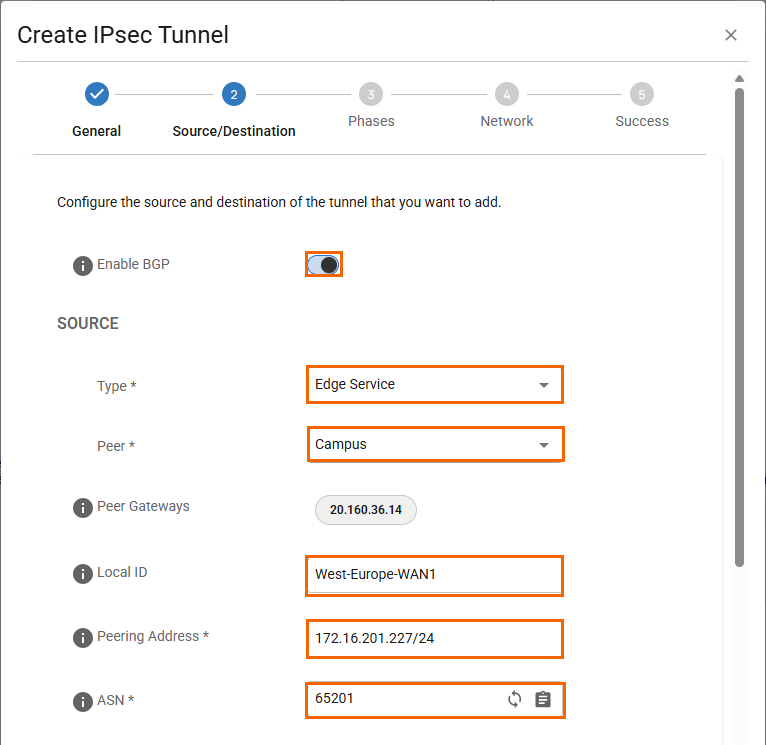Click the info icon next to Local ID
766x745 pixels.
pos(83,574)
